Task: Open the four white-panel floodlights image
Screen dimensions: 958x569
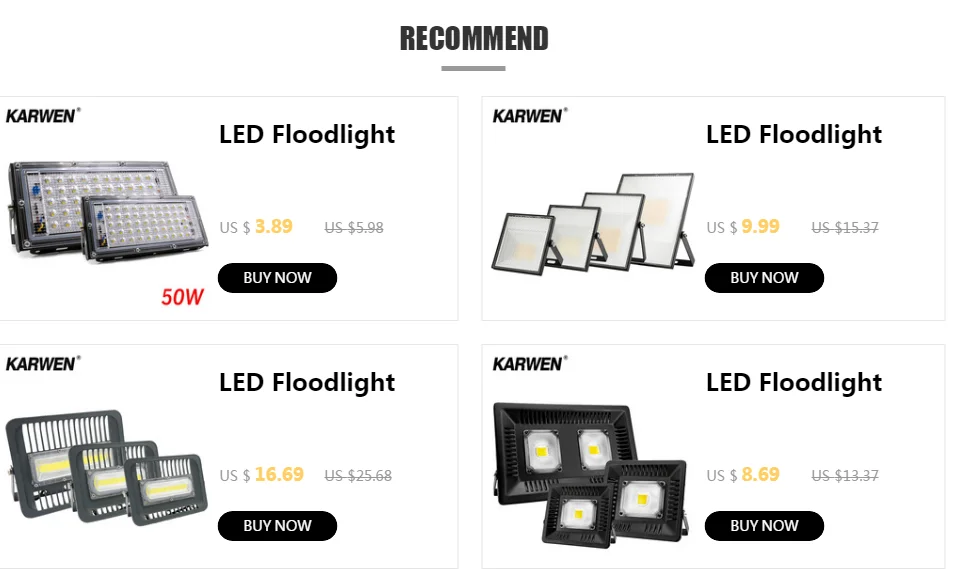Action: (591, 225)
